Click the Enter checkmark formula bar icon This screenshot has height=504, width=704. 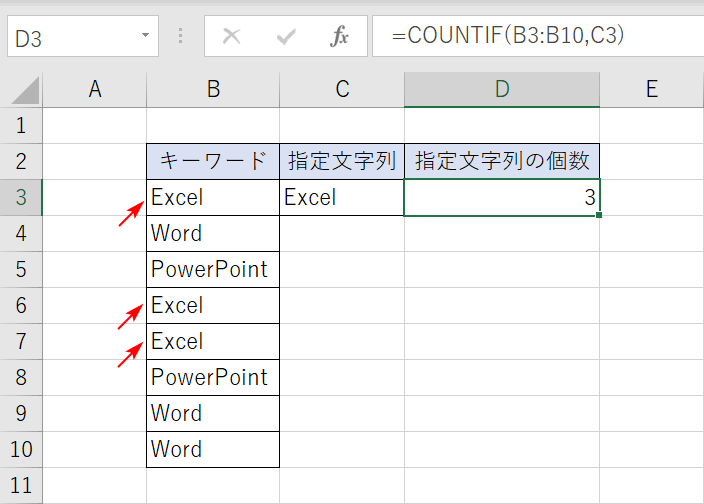click(x=286, y=36)
